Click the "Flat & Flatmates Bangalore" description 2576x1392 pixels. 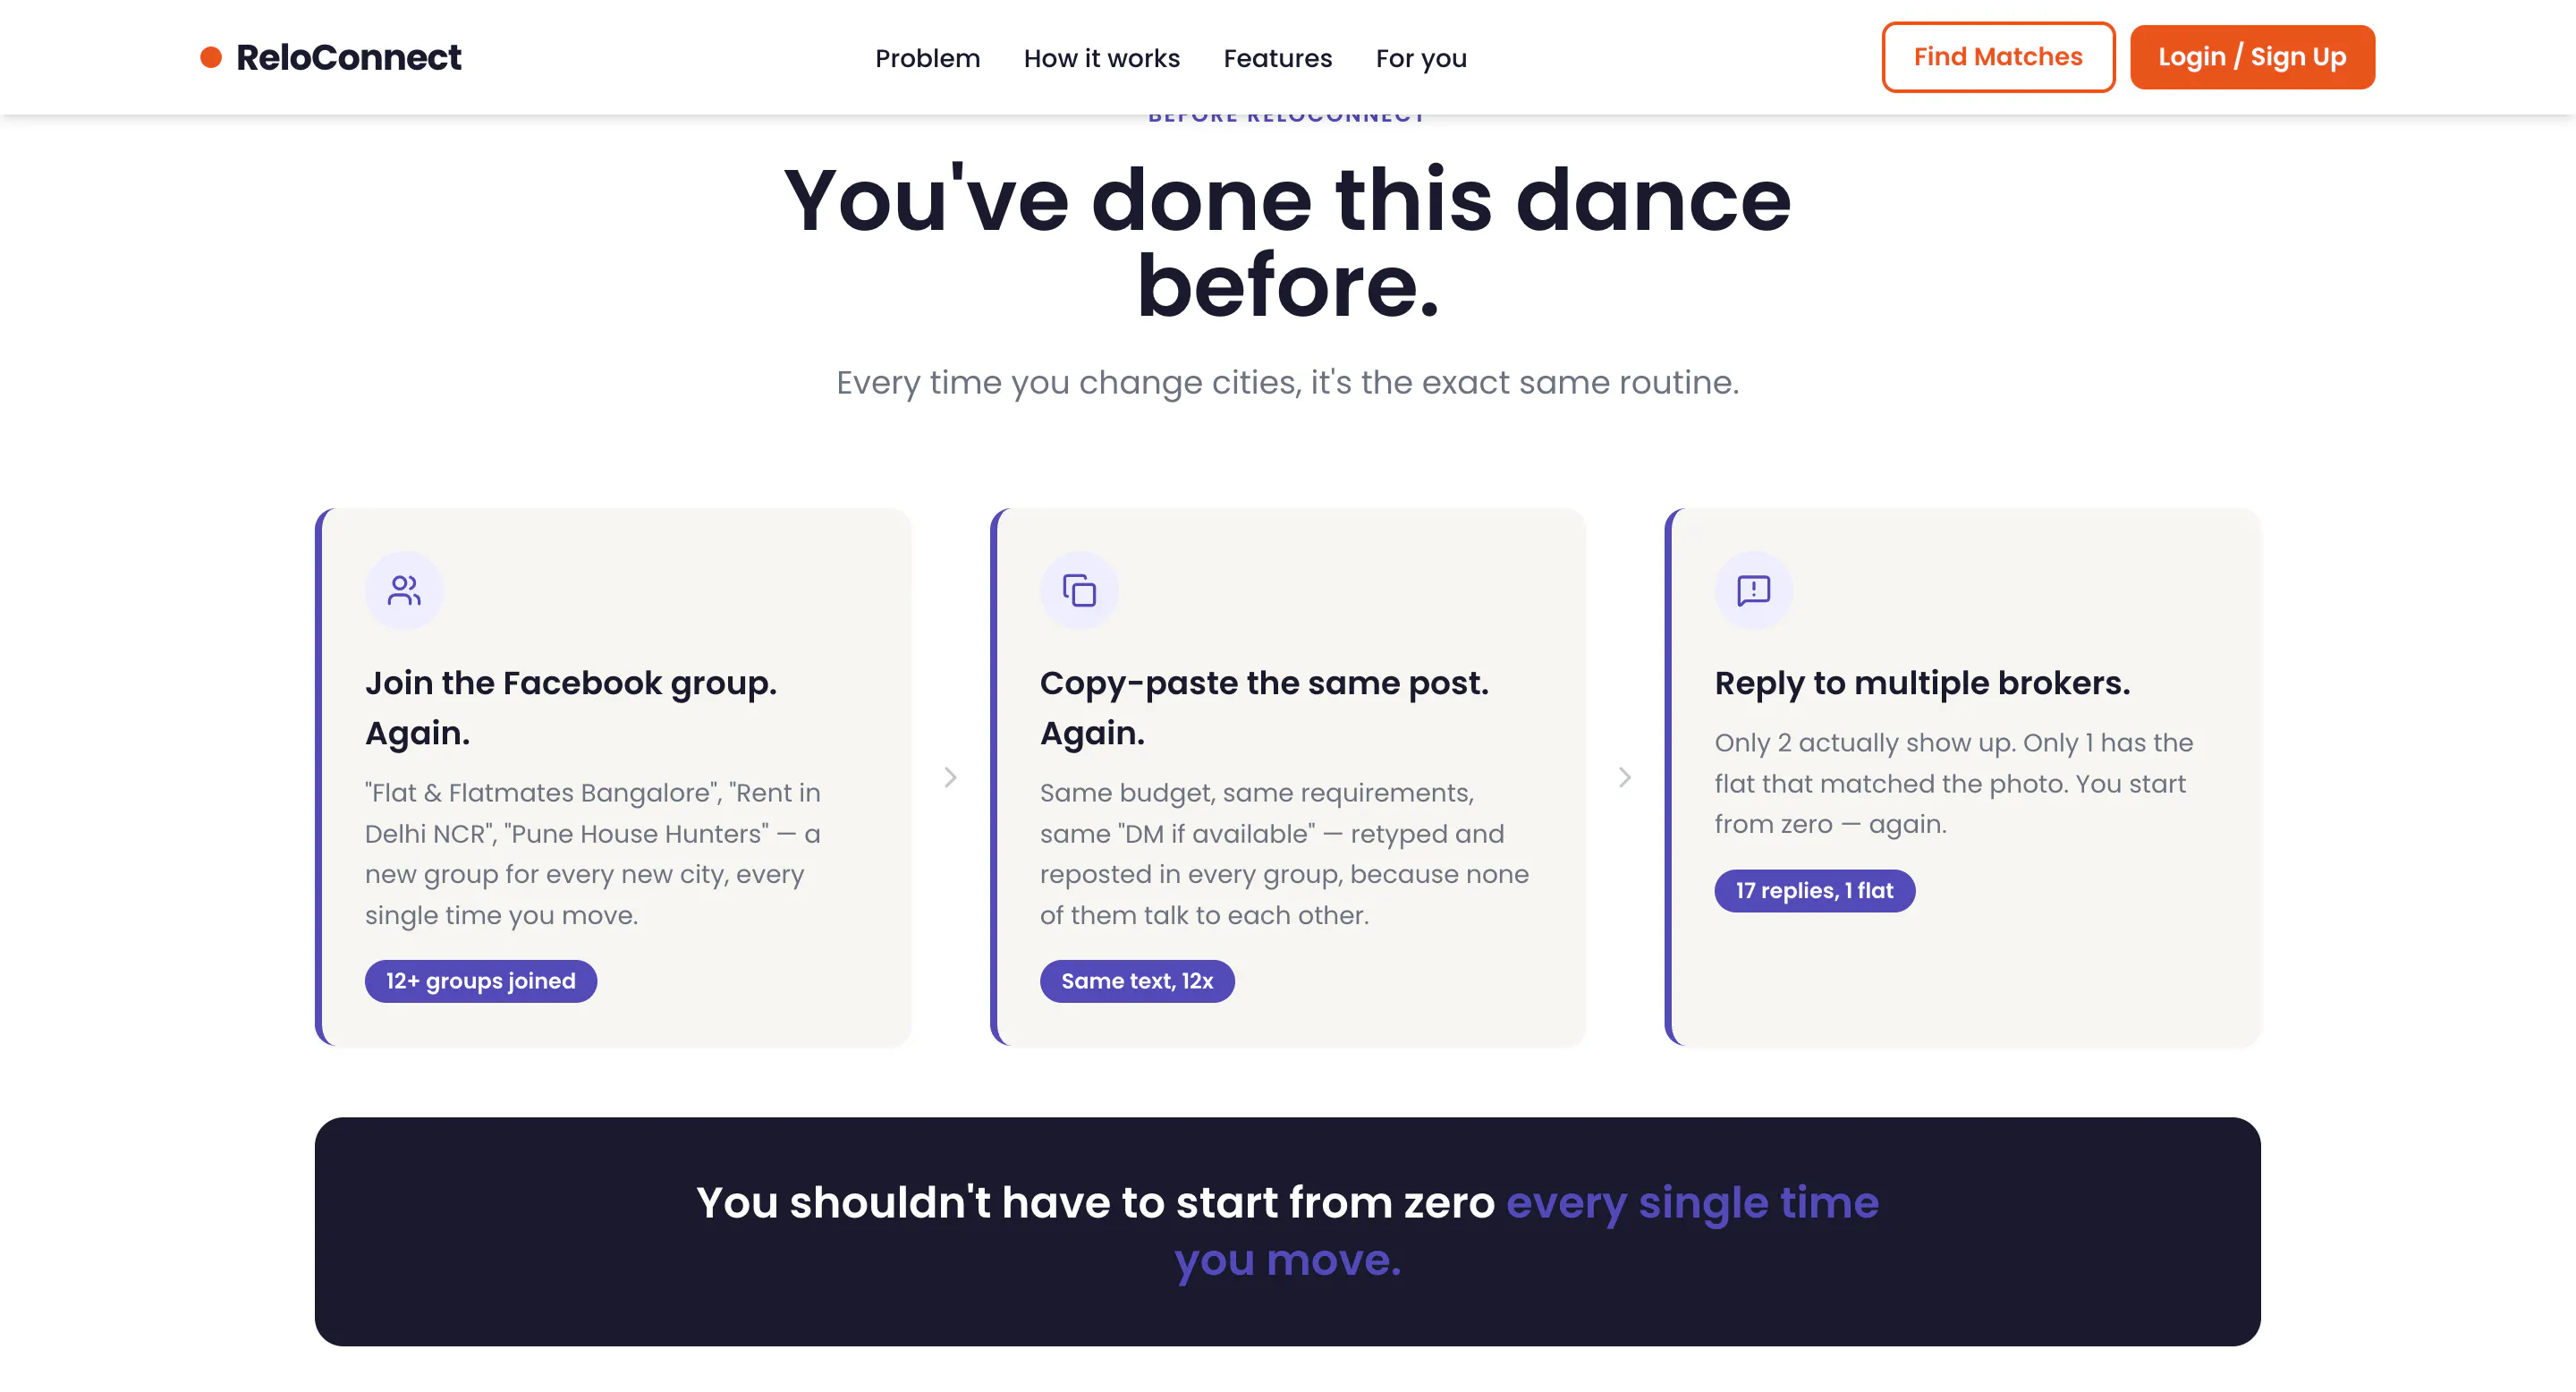tap(593, 854)
